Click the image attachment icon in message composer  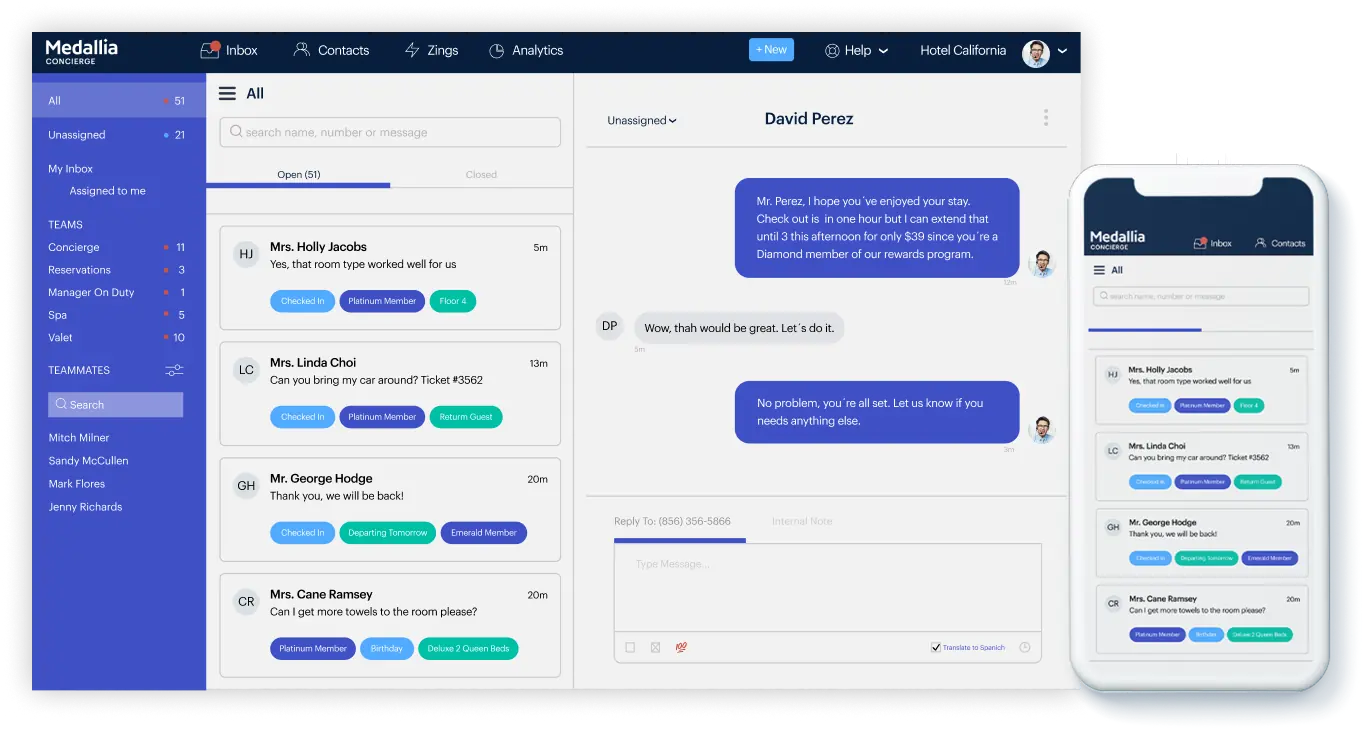pos(655,647)
